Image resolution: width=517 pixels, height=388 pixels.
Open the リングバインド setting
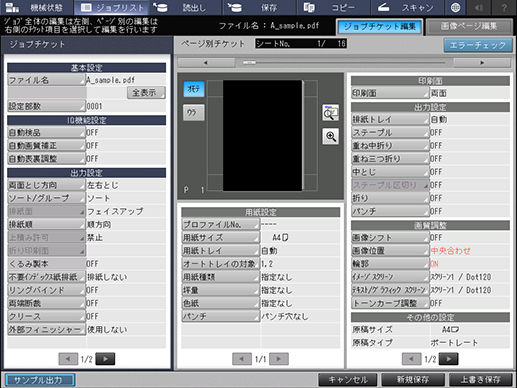coord(46,290)
